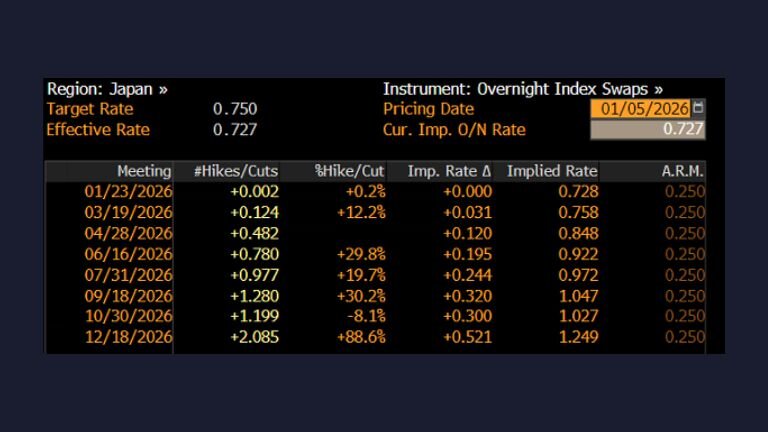Click implied rate 0.848
The height and width of the screenshot is (432, 768).
(x=578, y=233)
